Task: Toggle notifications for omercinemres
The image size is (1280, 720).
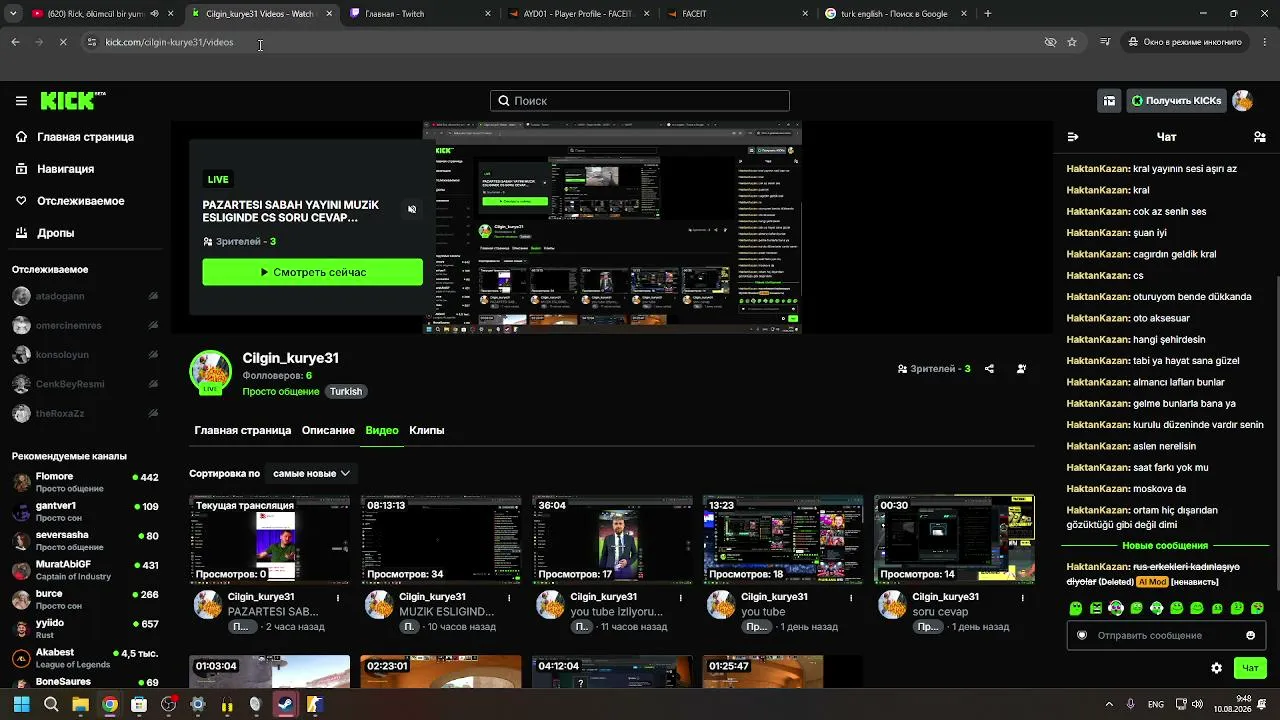Action: tap(153, 326)
